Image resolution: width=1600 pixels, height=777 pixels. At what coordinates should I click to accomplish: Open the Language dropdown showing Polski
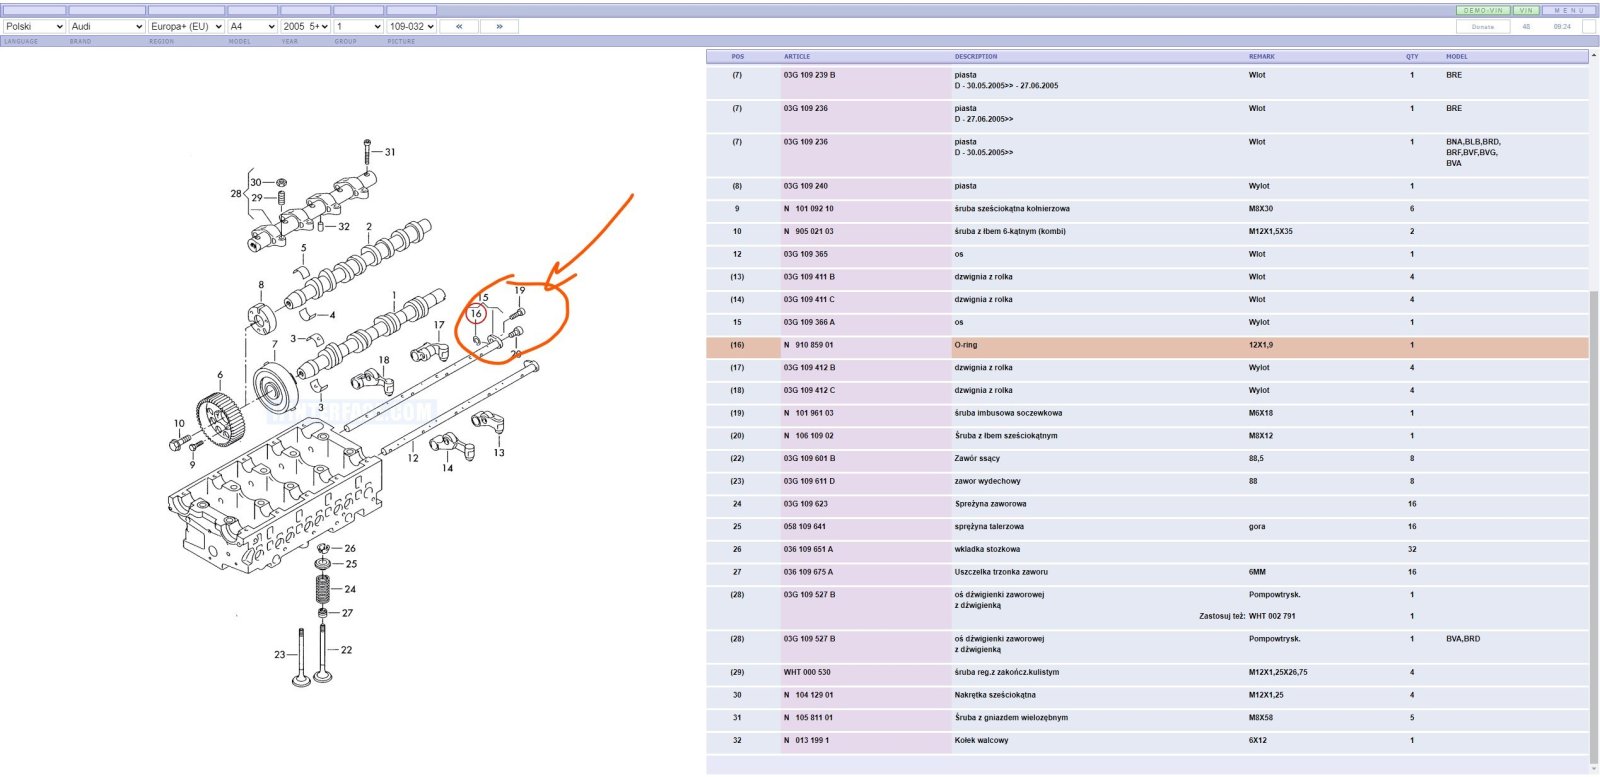pos(34,27)
